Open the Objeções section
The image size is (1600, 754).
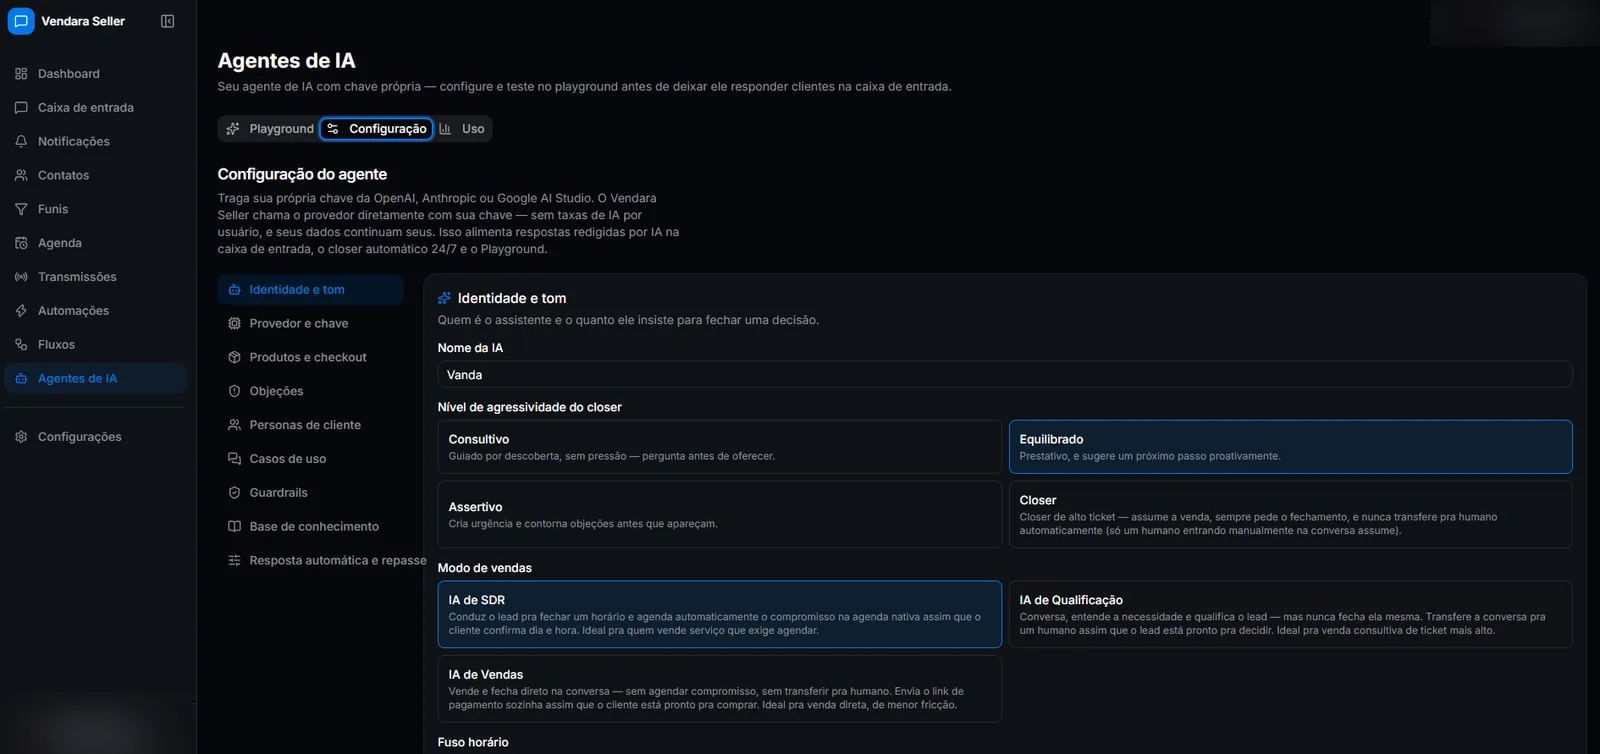coord(311,391)
